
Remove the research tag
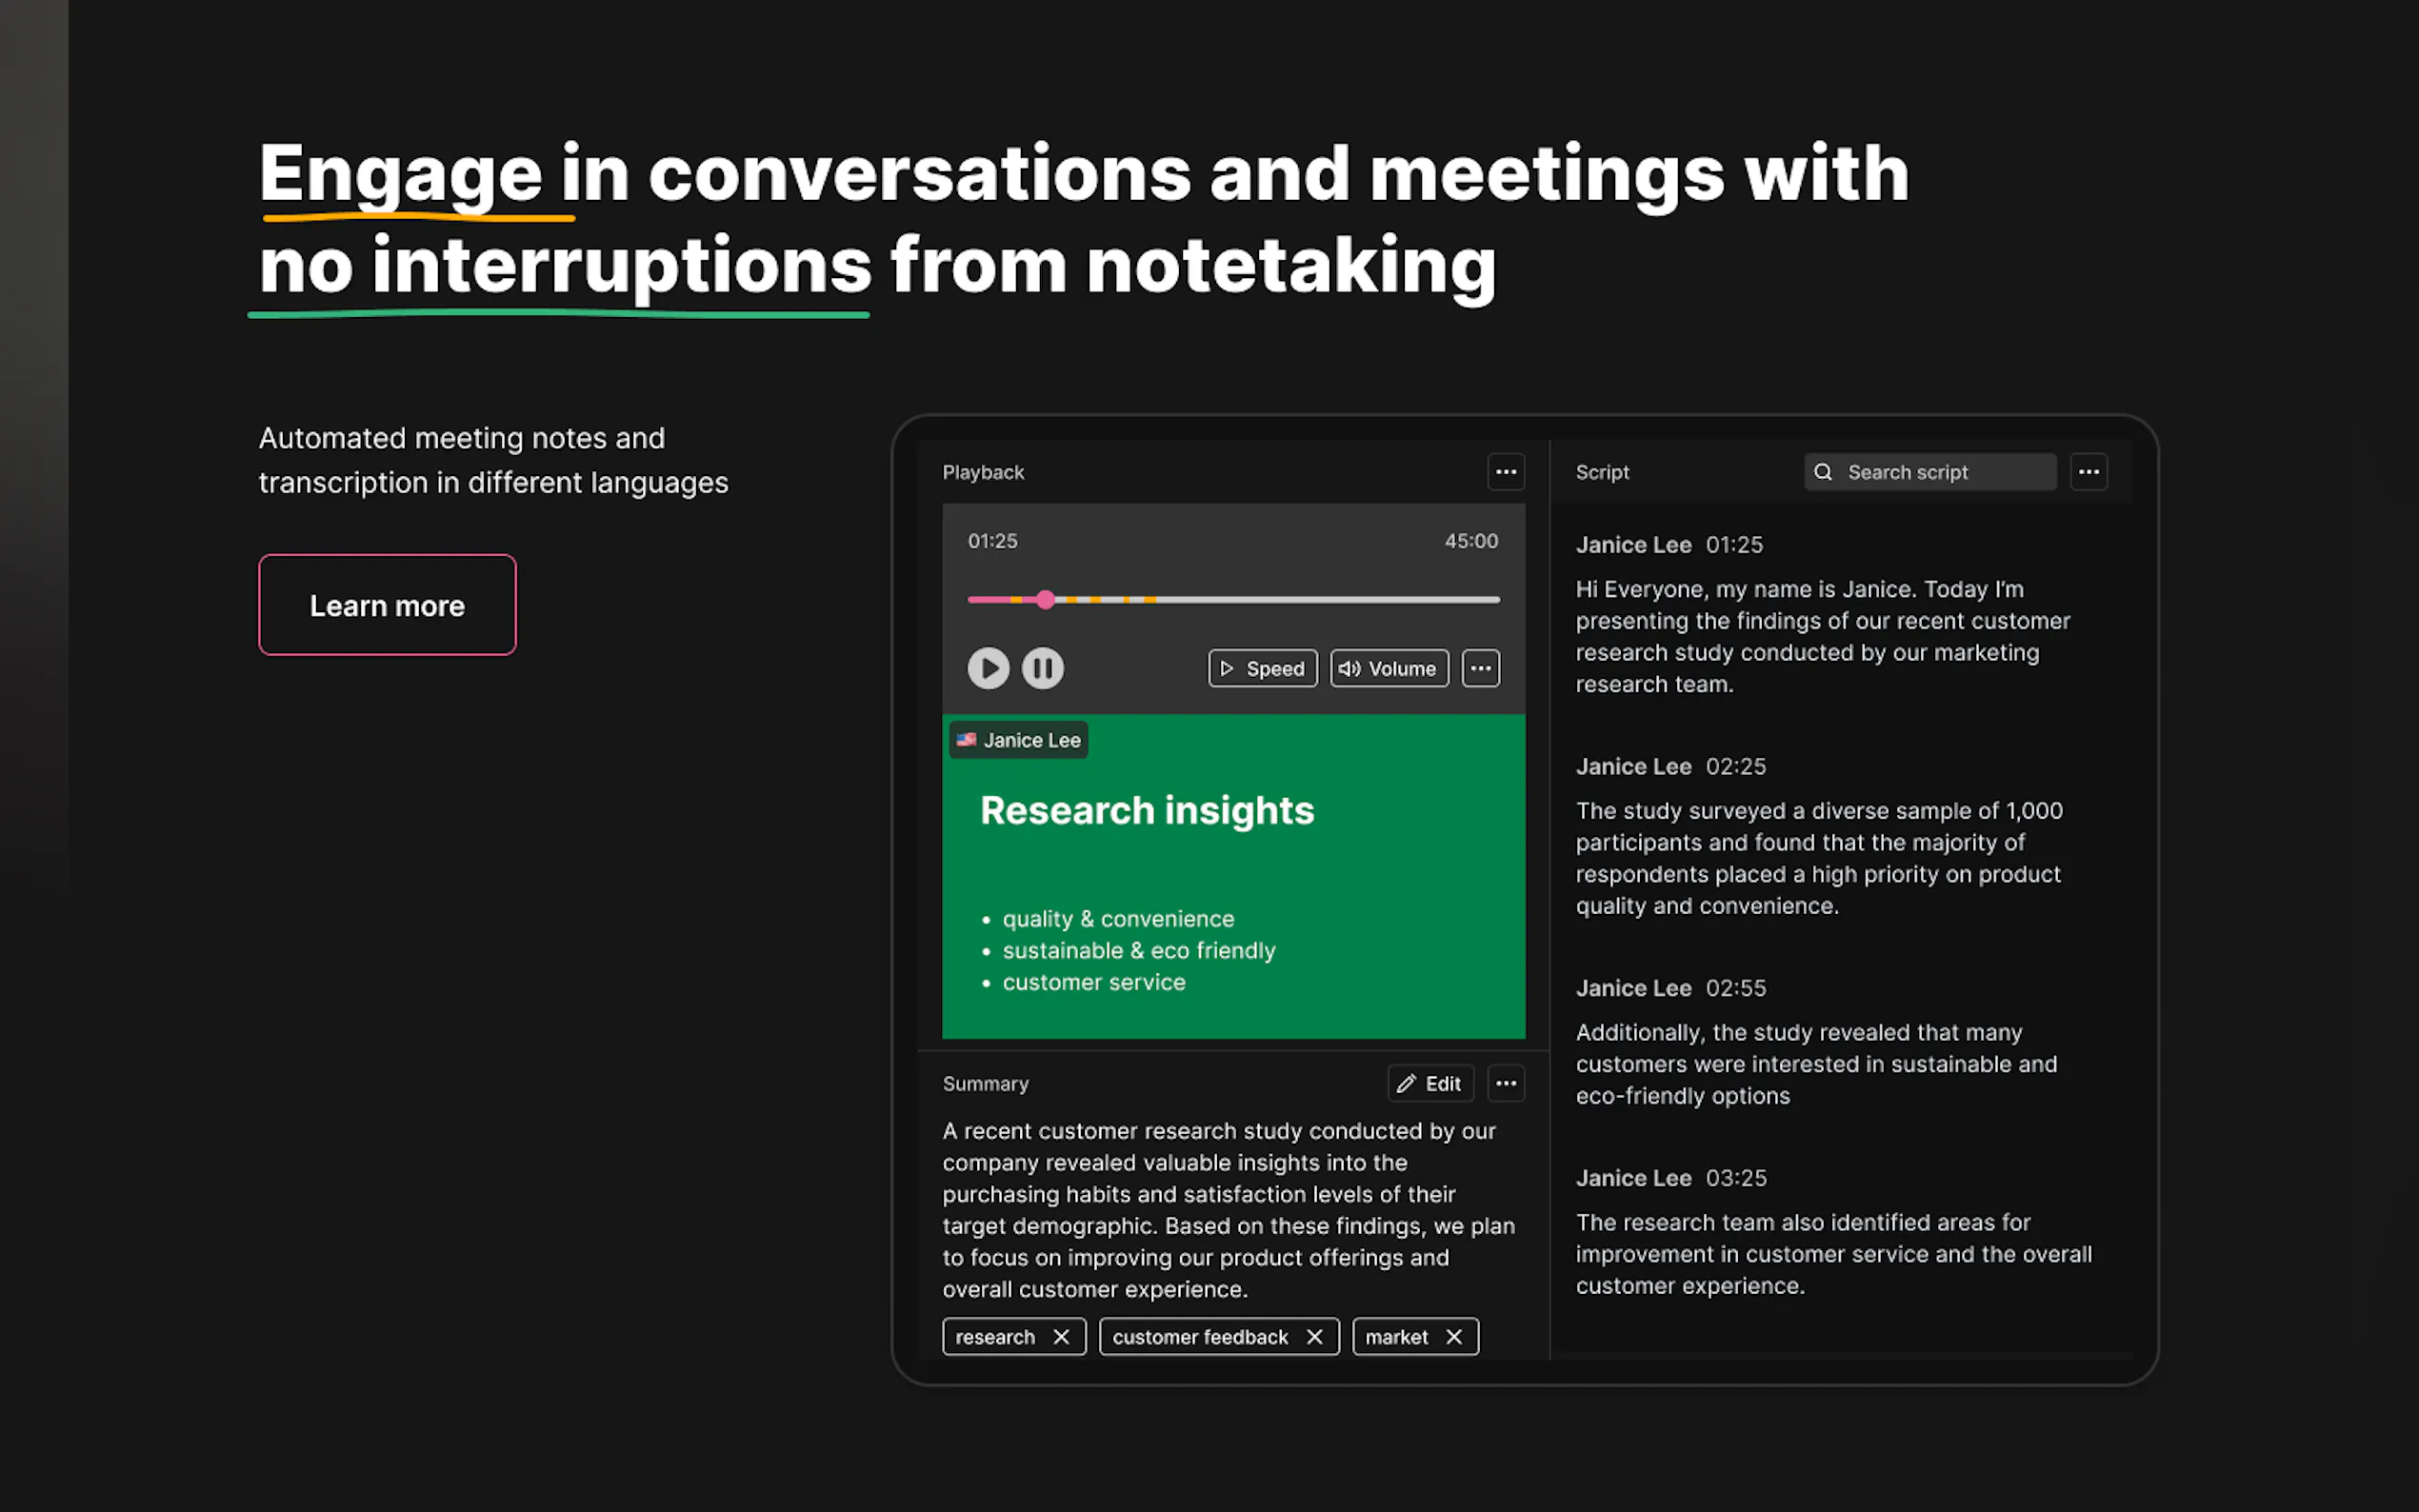click(1061, 1337)
